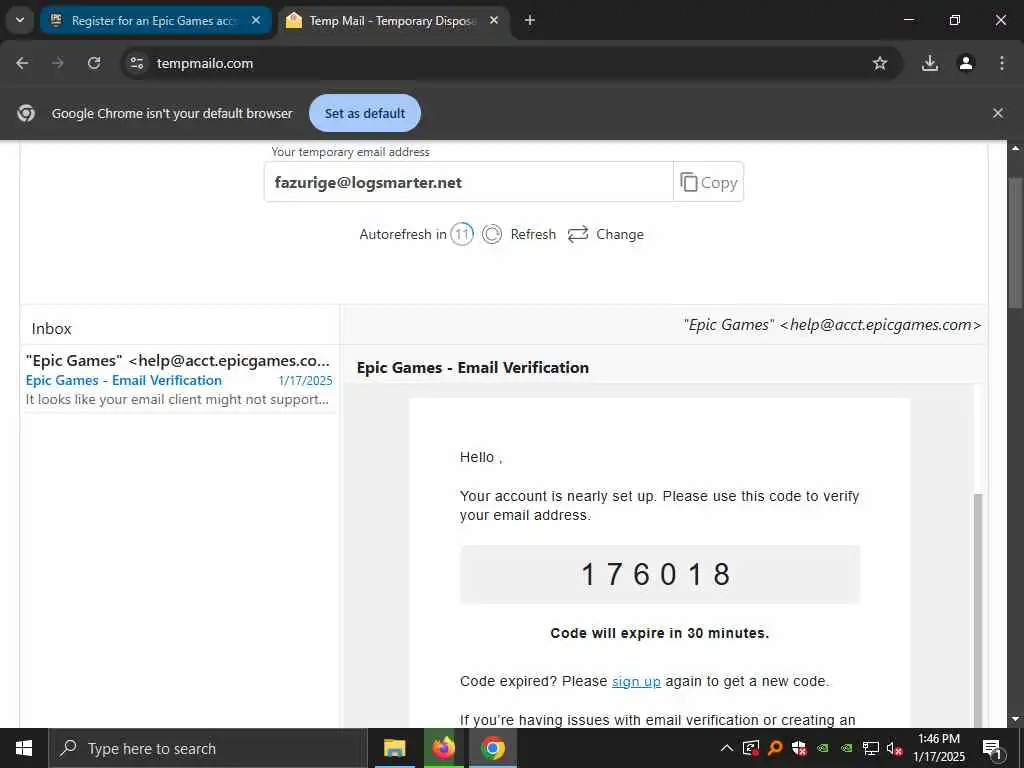Switch to the Register for an Epic Games tab

[x=155, y=21]
